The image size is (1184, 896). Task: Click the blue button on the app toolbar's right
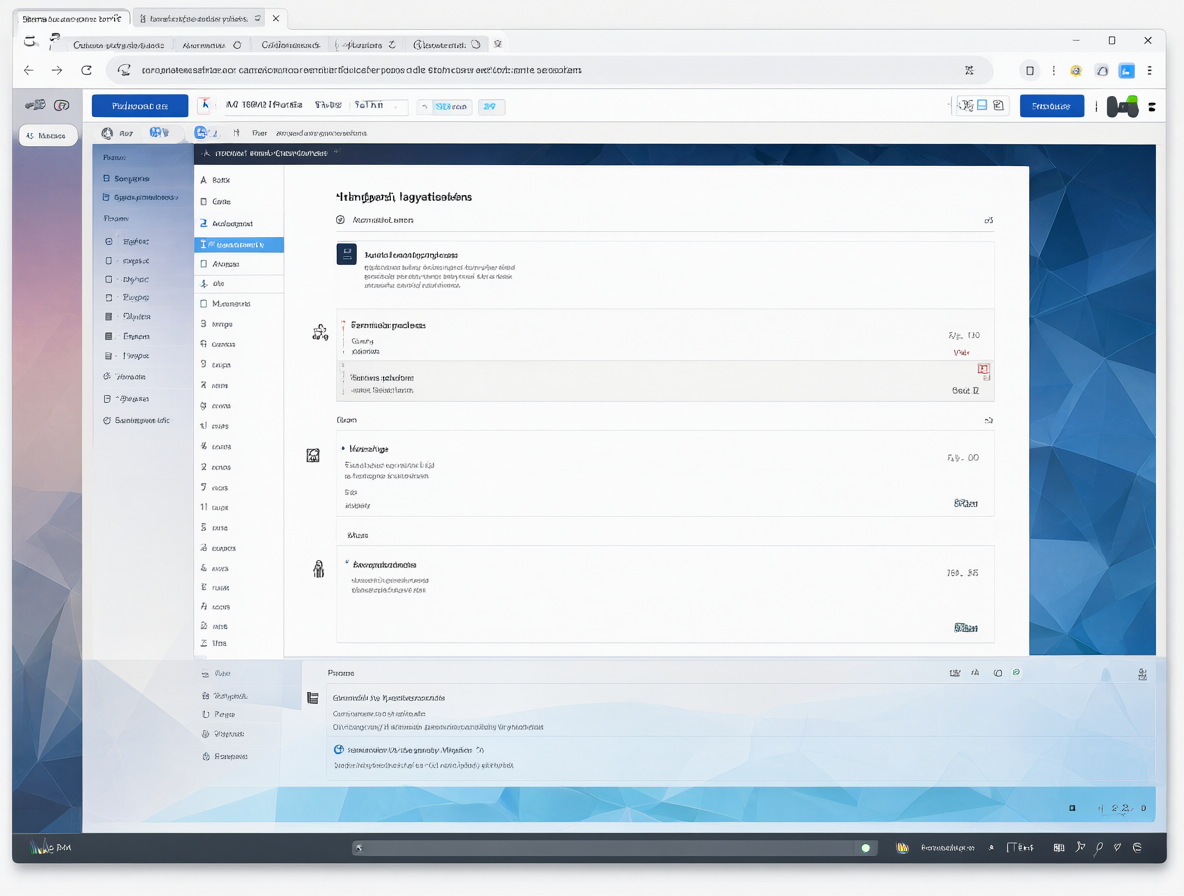tap(1051, 106)
